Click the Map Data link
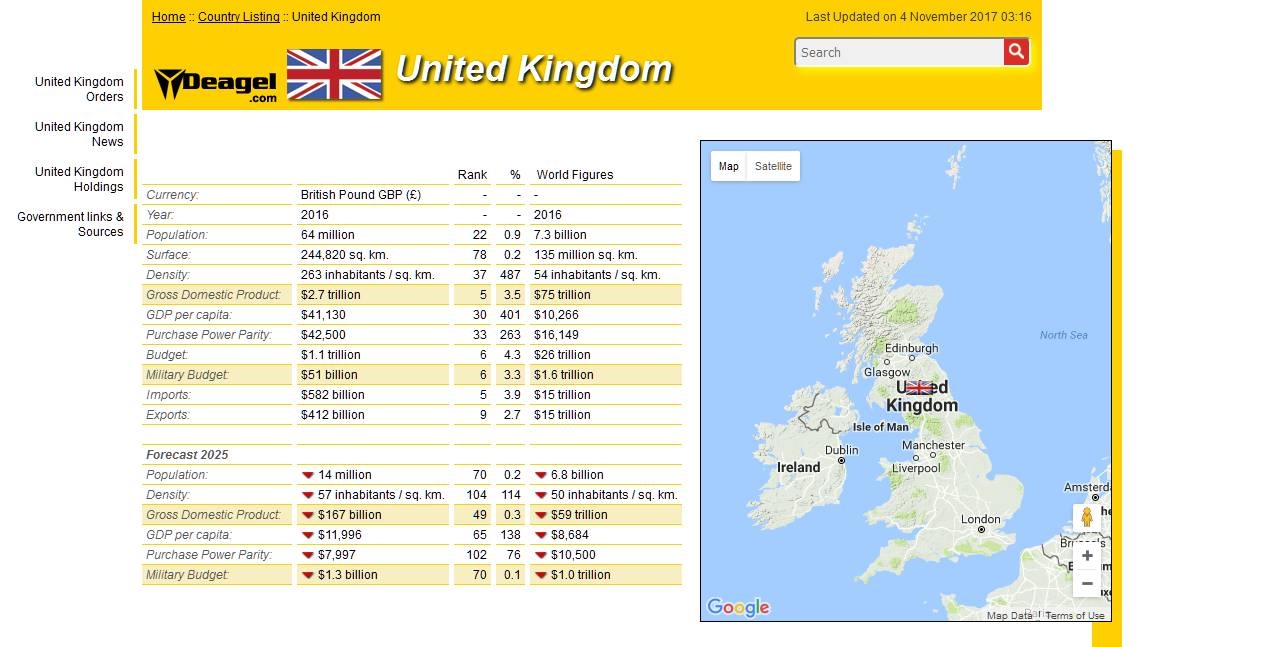This screenshot has height=647, width=1263. click(1009, 616)
